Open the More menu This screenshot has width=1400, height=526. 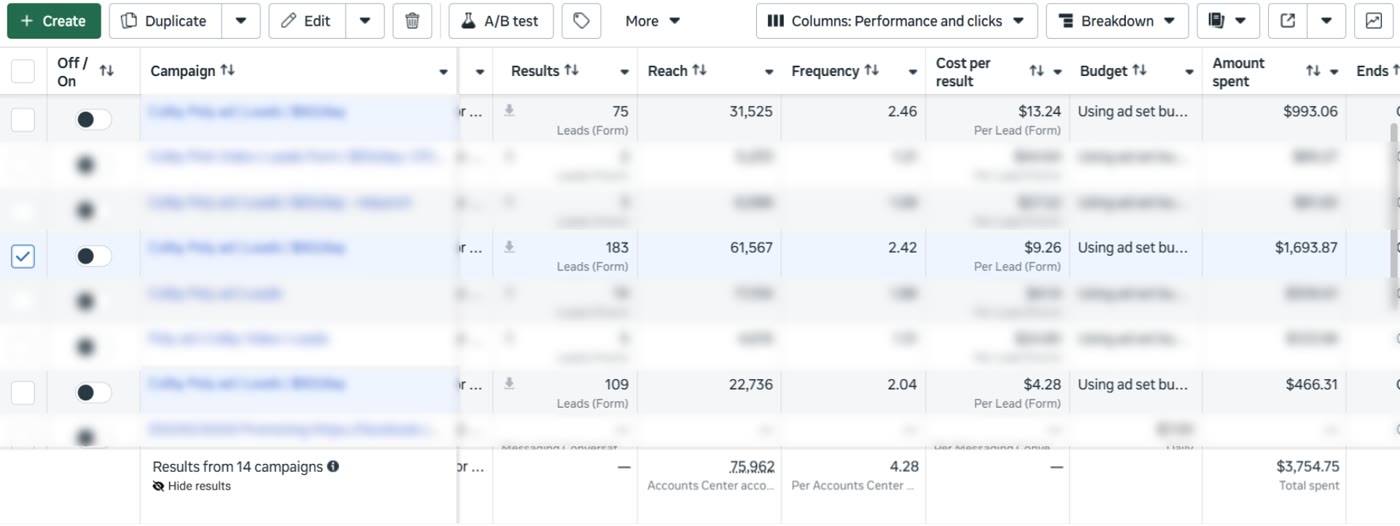point(653,21)
